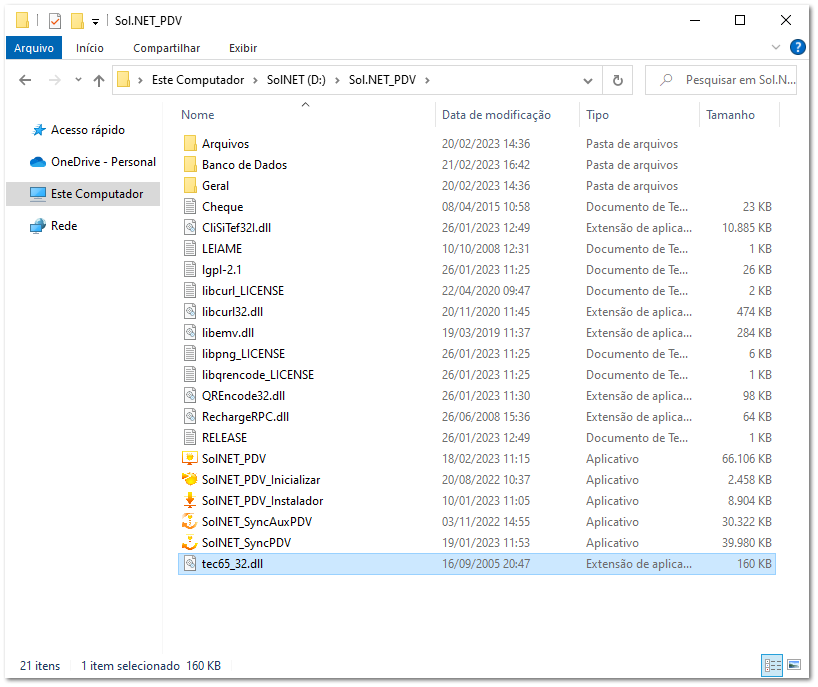Navigate up to the parent folder
This screenshot has height=687, width=818.
pos(95,80)
